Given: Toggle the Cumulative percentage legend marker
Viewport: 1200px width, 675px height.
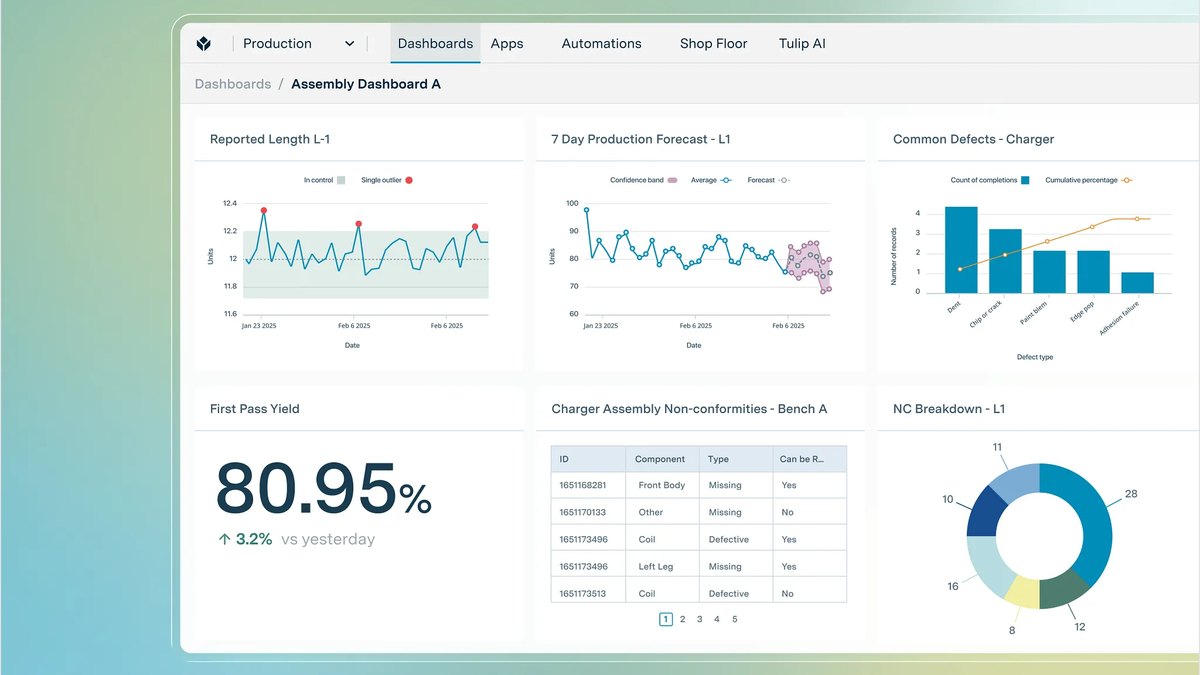Looking at the screenshot, I should [x=1127, y=180].
